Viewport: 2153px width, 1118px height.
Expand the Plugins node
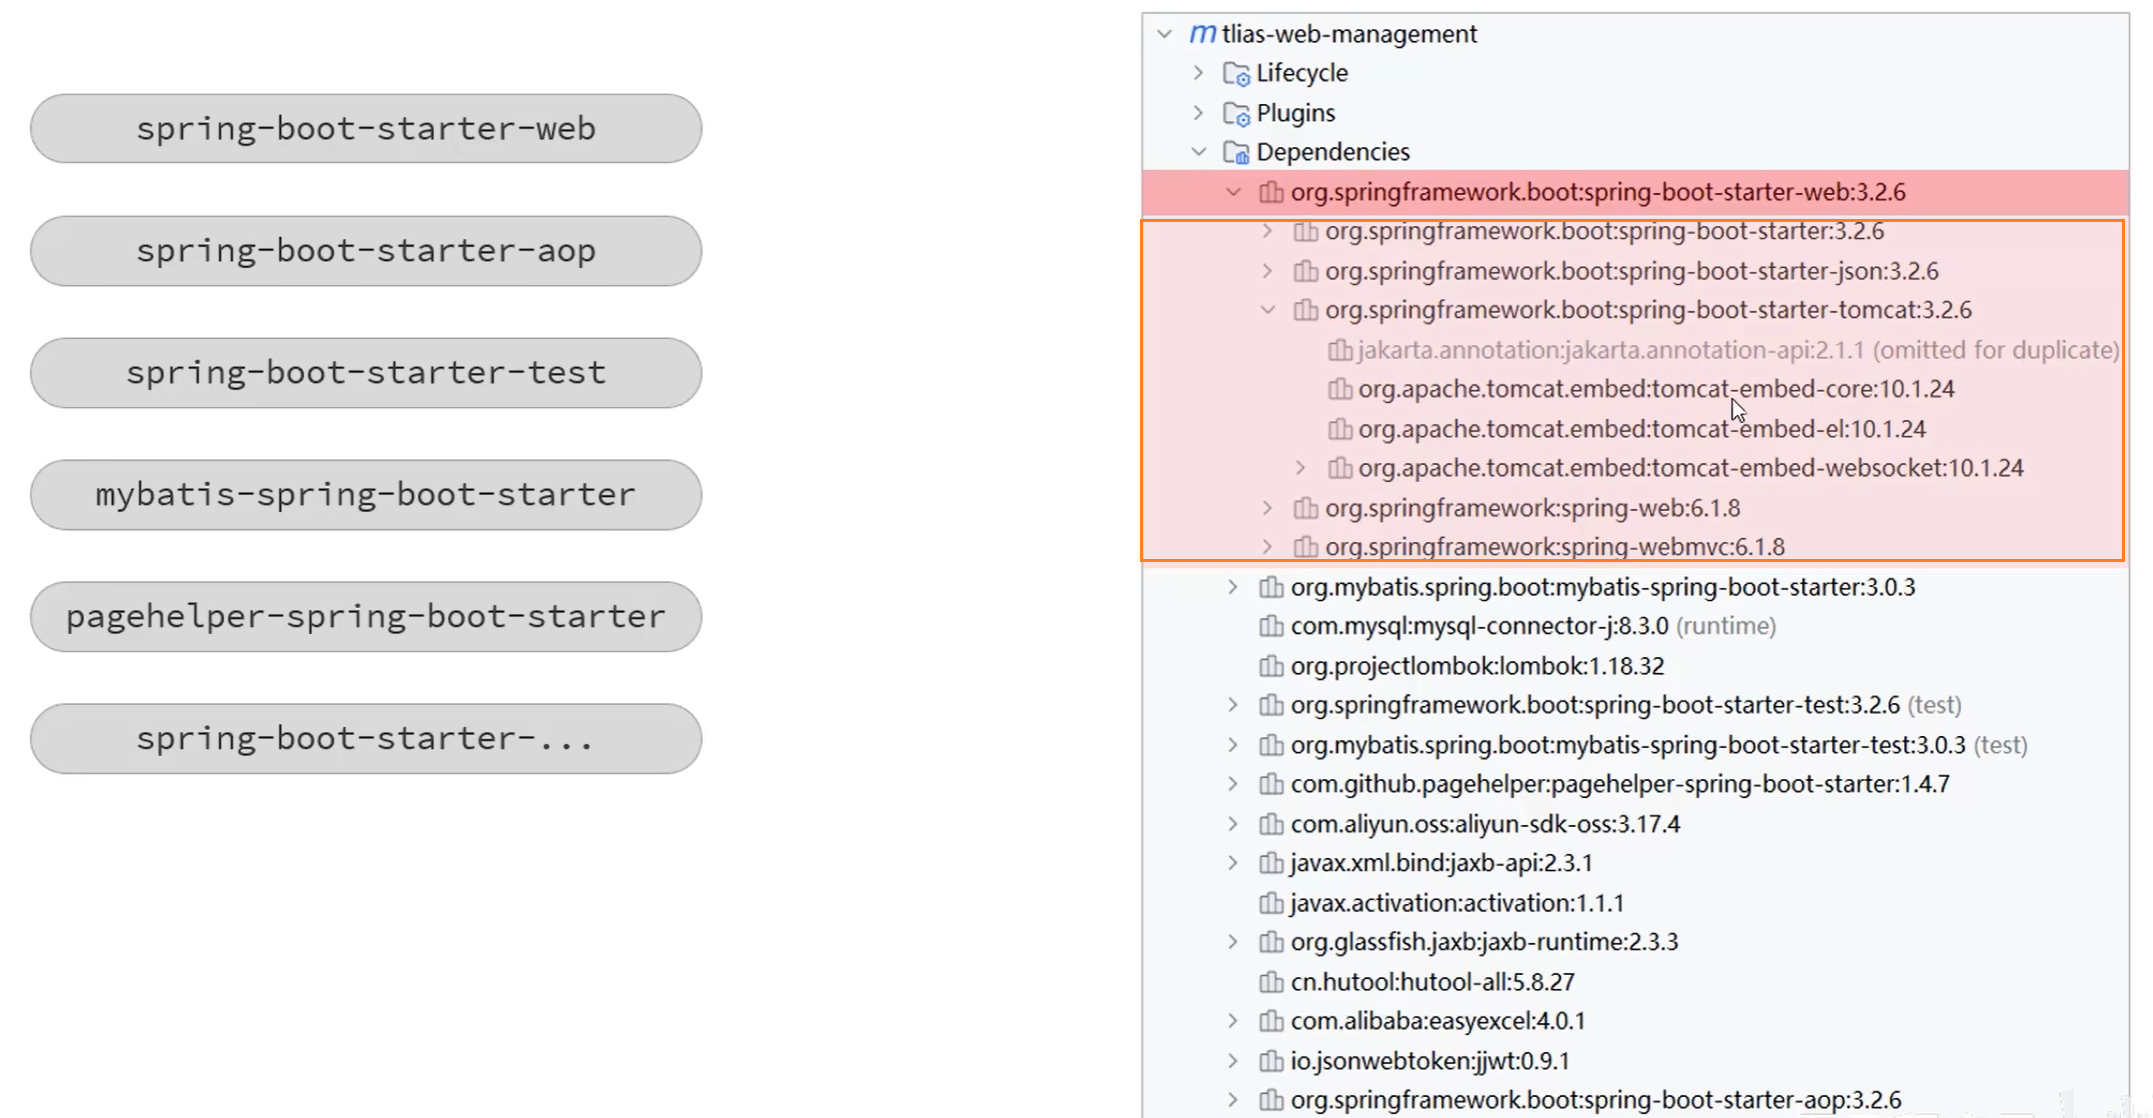(1198, 113)
